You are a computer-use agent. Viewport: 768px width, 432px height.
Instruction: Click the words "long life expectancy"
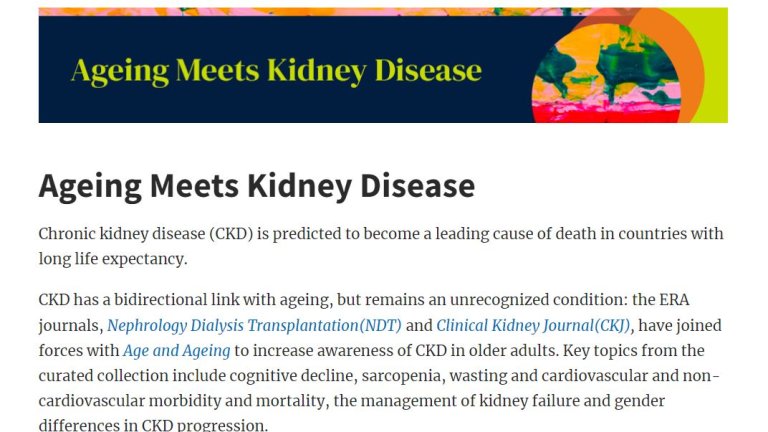click(113, 259)
